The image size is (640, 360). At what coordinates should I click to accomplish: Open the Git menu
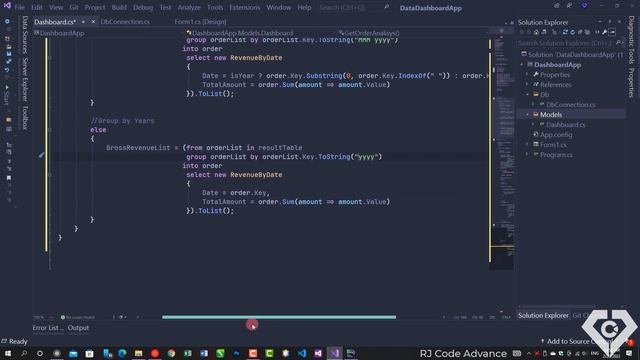click(x=73, y=7)
